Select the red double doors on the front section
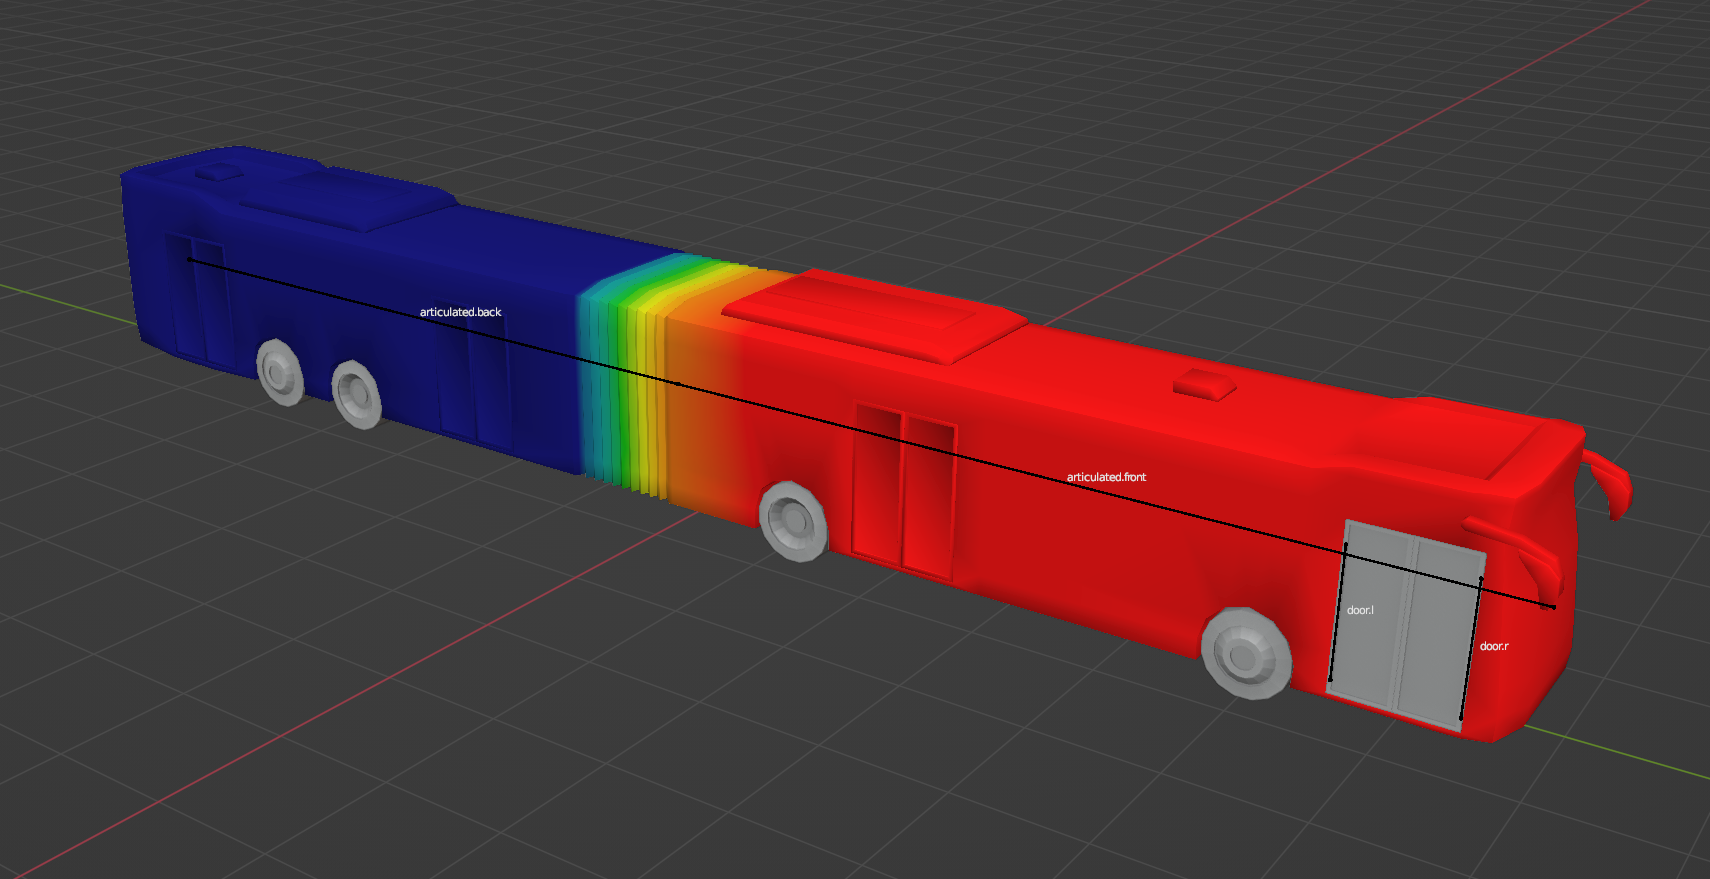This screenshot has height=879, width=1710. coord(904,490)
